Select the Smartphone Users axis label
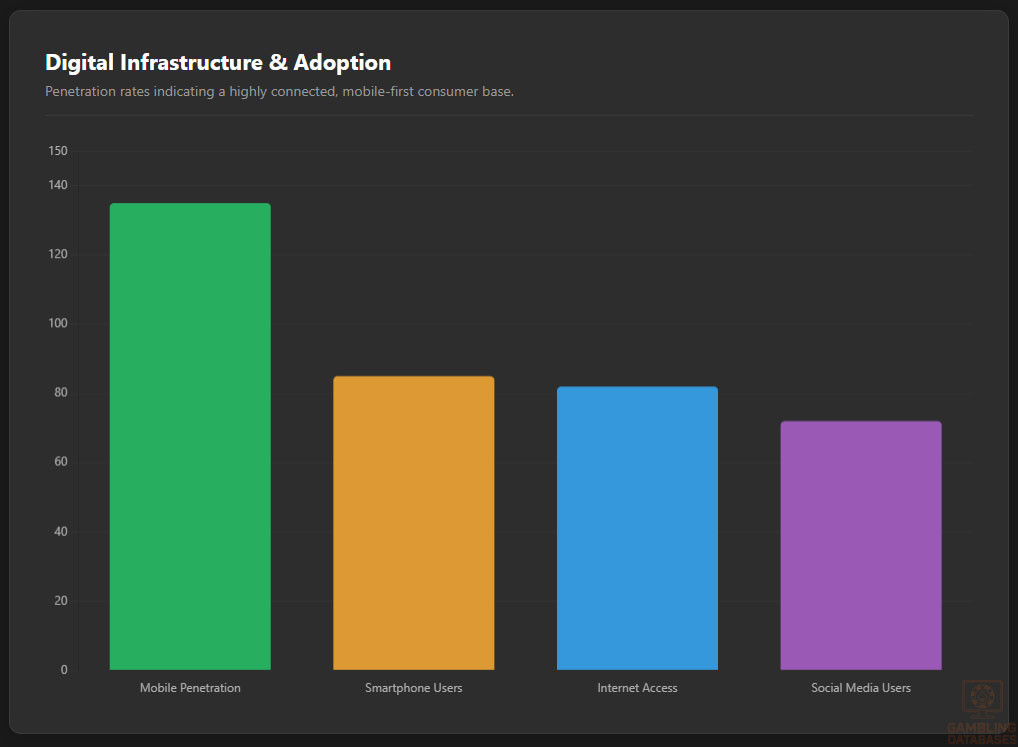This screenshot has width=1018, height=747. click(x=413, y=688)
